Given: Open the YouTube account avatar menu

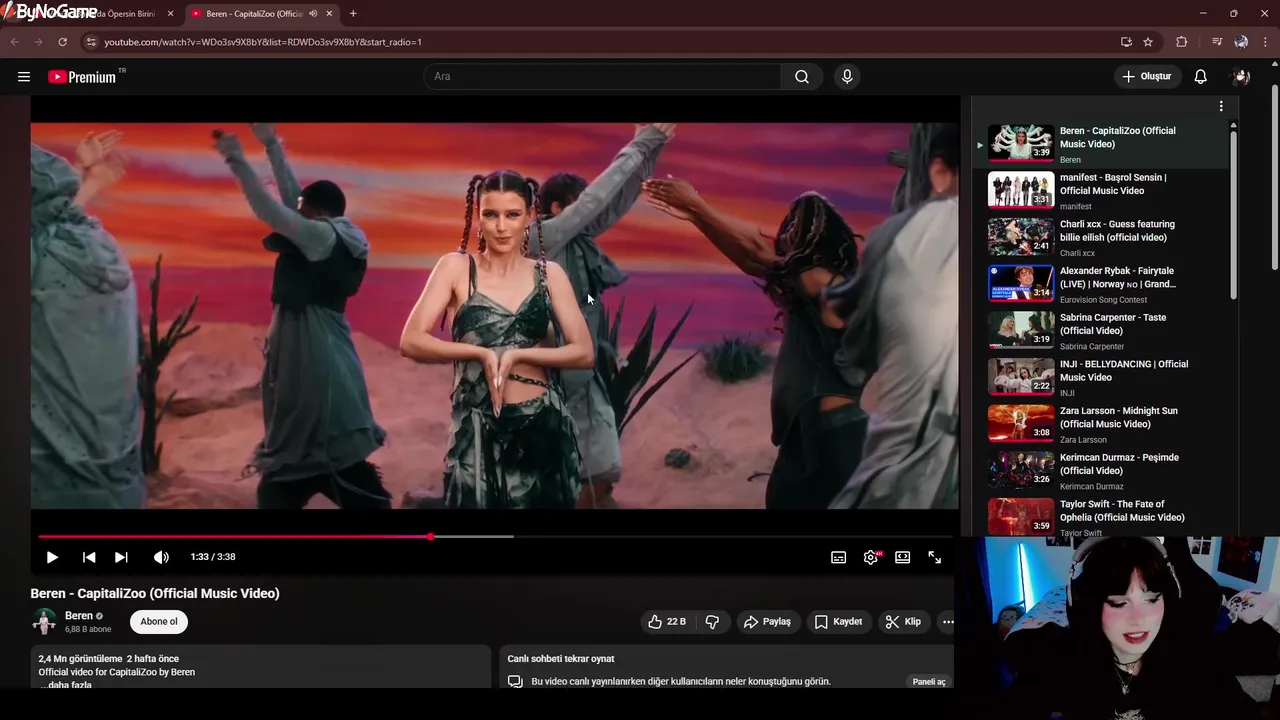Looking at the screenshot, I should 1241,77.
